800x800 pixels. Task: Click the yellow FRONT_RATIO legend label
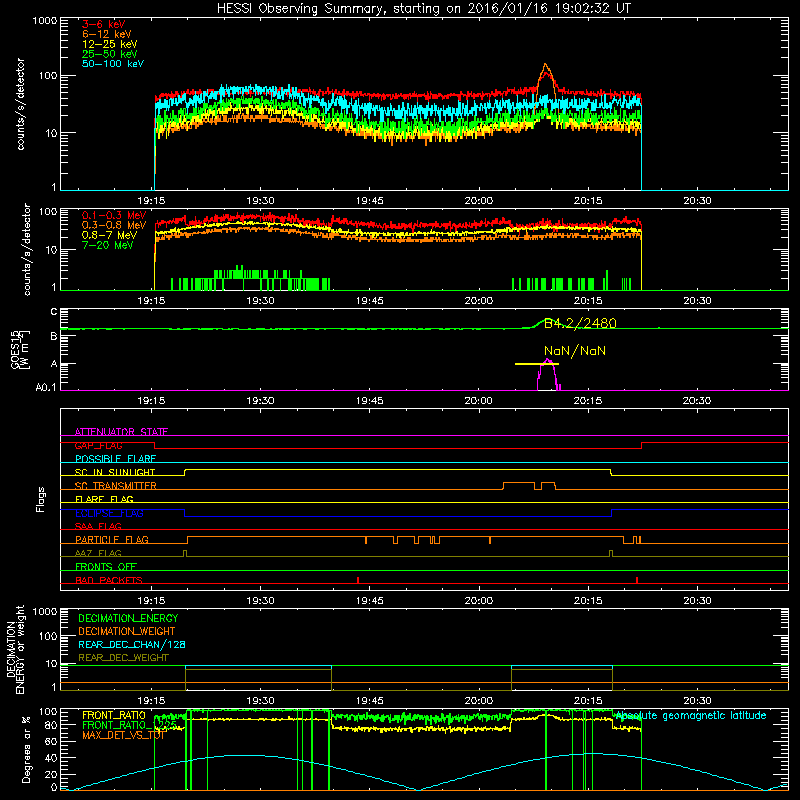tap(114, 715)
